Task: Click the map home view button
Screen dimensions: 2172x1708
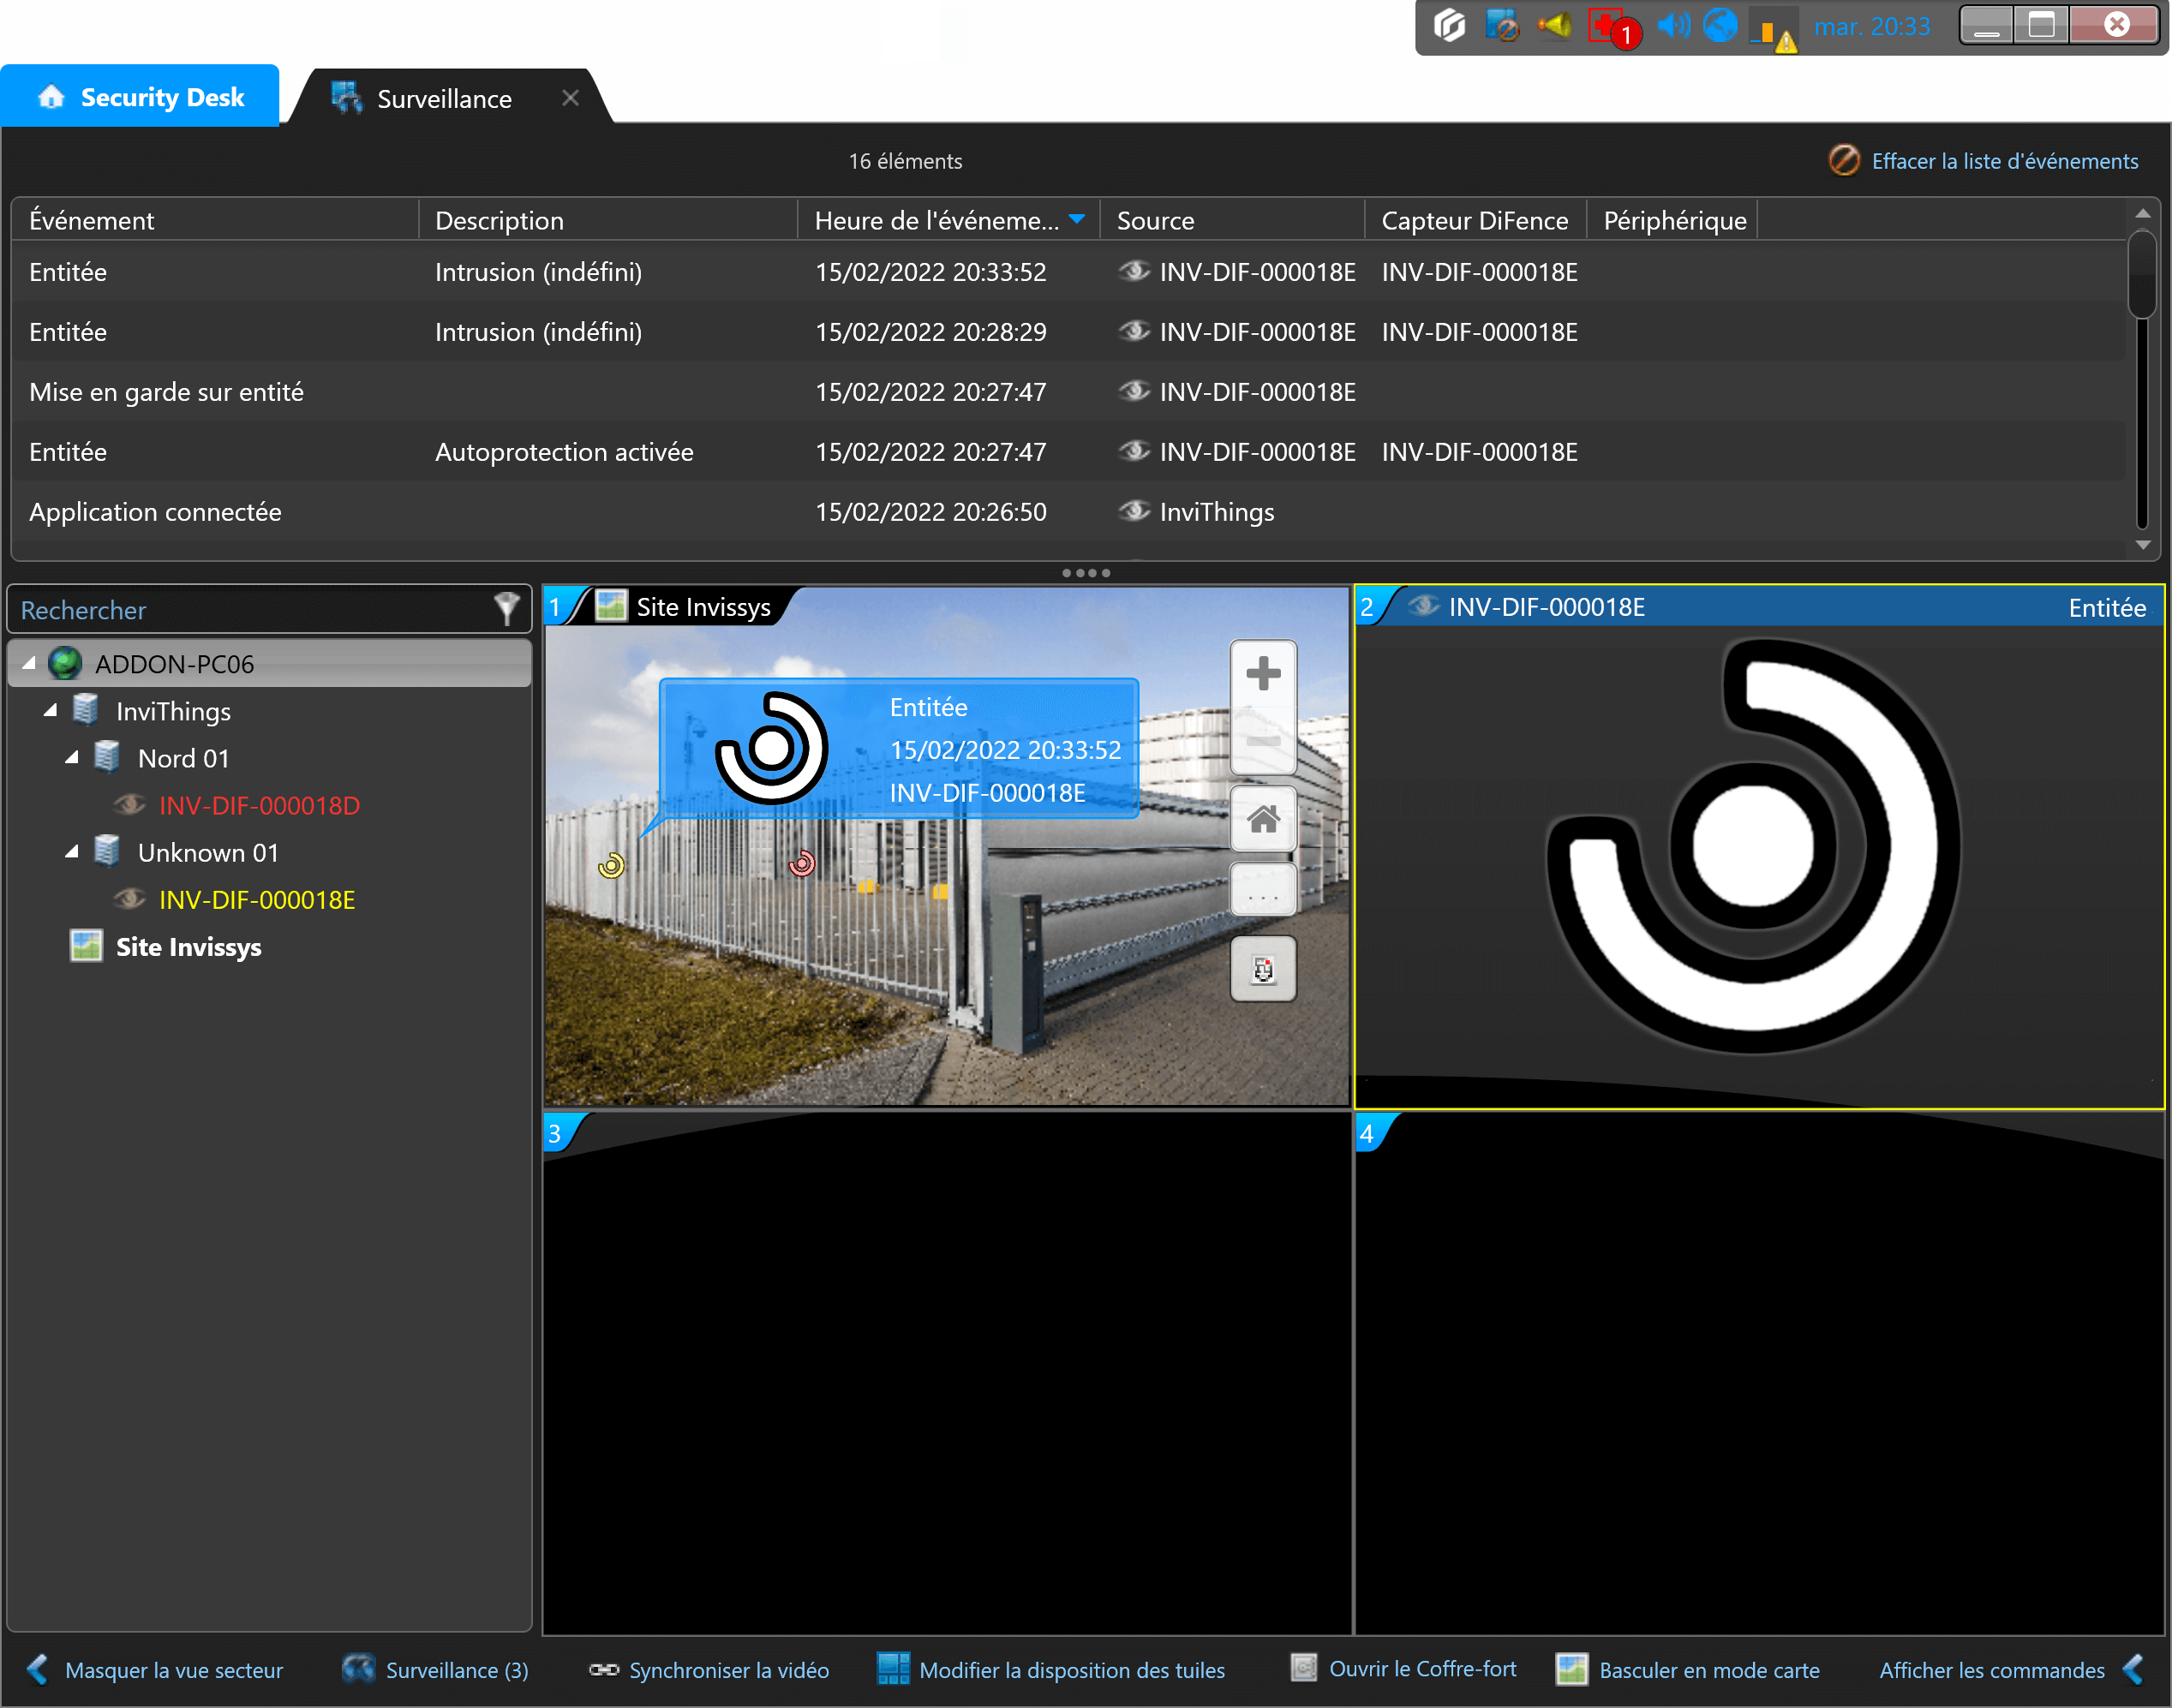Action: click(x=1263, y=819)
